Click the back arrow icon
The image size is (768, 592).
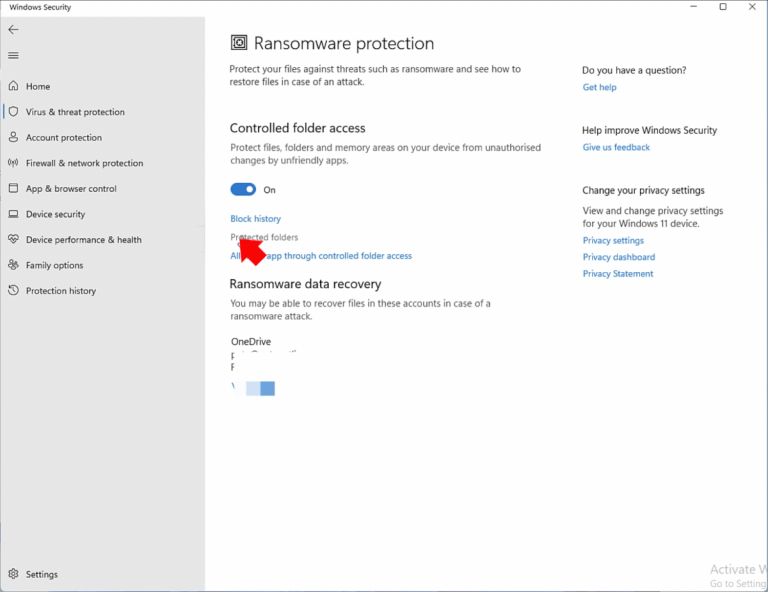(13, 29)
